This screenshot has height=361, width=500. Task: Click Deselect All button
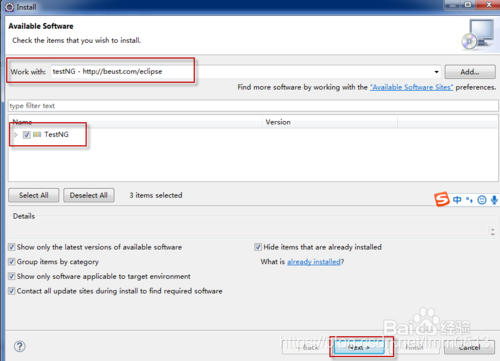89,195
